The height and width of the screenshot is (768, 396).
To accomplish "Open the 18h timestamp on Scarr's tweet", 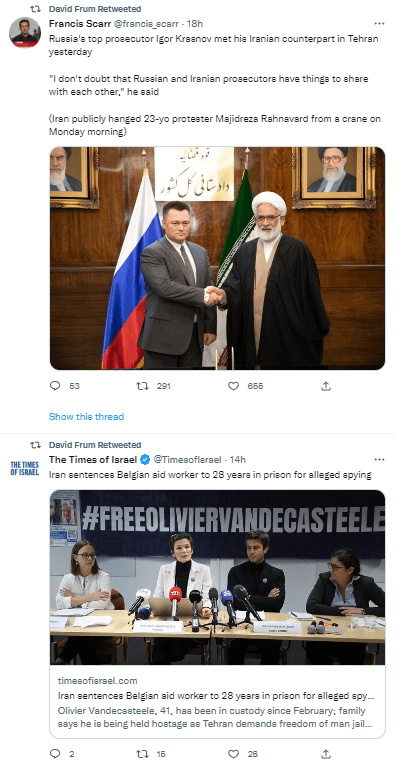I will pos(196,24).
